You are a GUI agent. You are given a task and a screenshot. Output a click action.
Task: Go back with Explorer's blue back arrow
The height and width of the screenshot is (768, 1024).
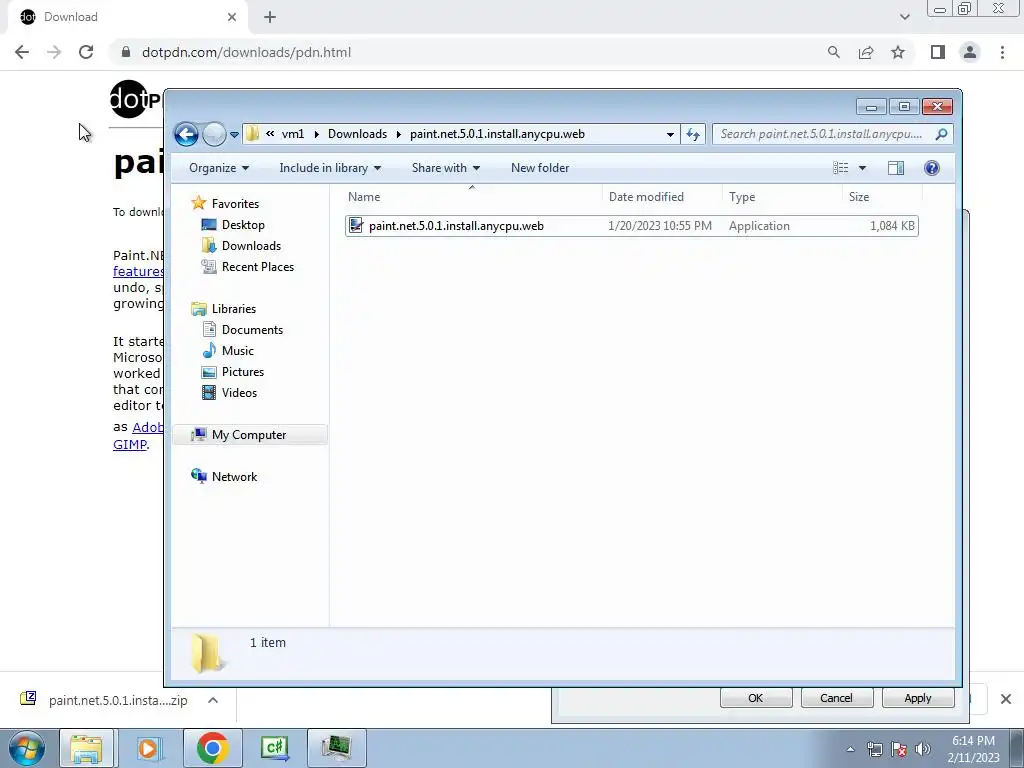pyautogui.click(x=186, y=135)
